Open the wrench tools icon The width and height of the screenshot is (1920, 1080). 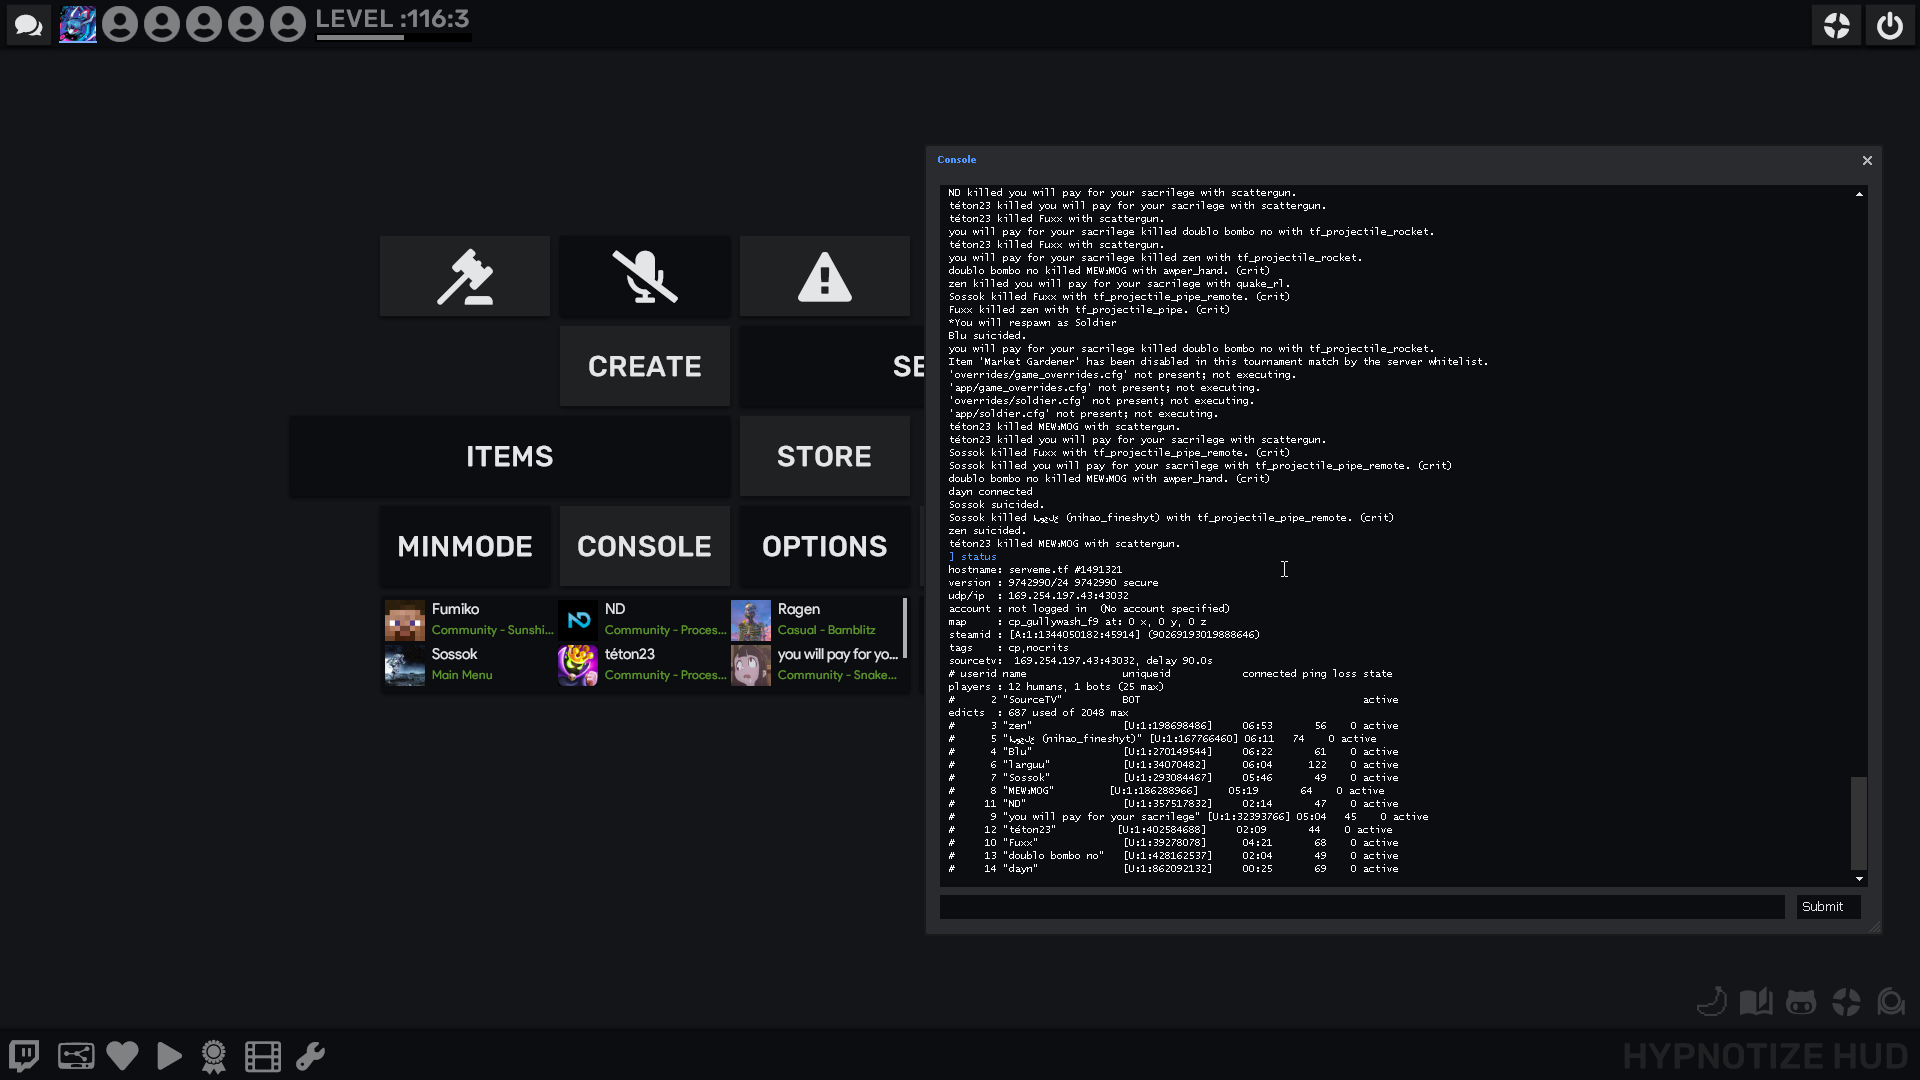[x=310, y=1056]
